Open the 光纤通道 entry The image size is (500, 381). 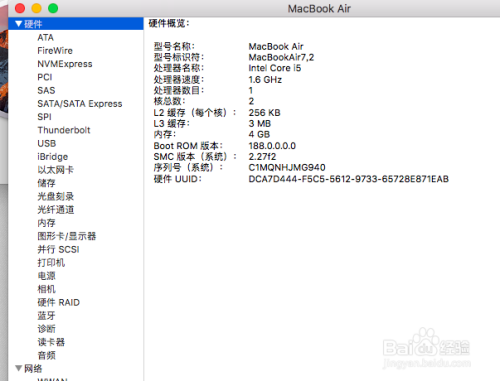[55, 210]
